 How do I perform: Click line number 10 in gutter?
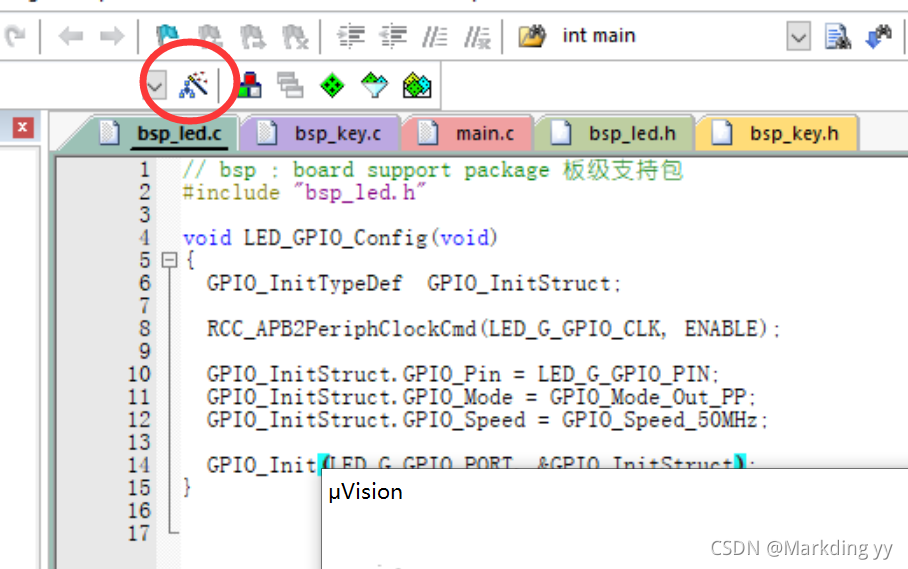(x=139, y=375)
